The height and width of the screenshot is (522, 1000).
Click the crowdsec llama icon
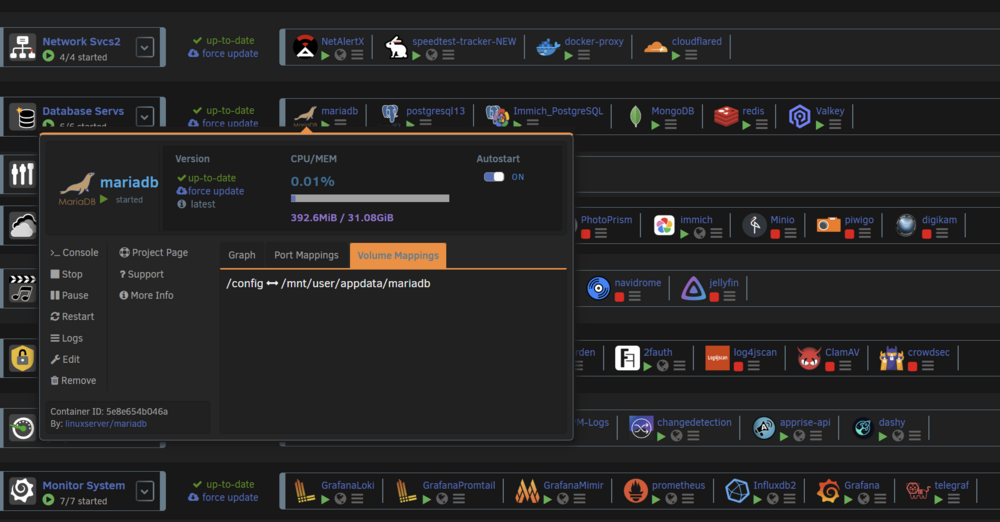click(892, 359)
